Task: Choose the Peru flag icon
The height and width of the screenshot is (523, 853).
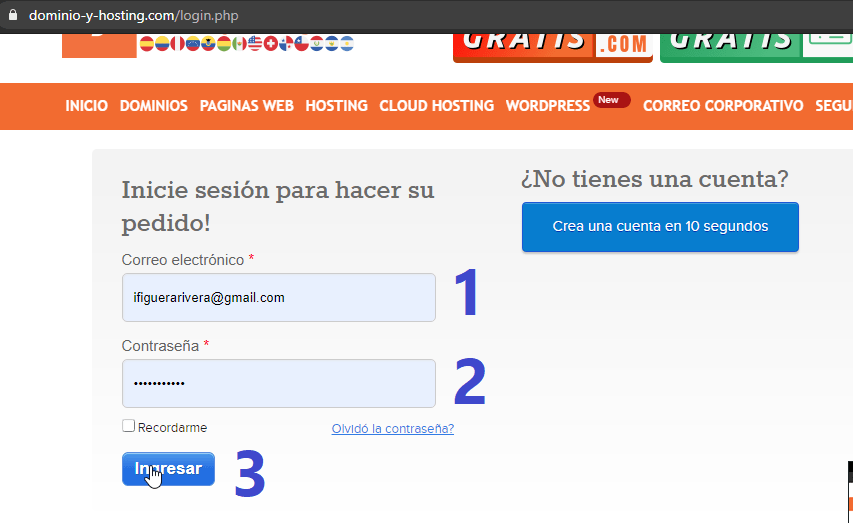Action: tap(177, 44)
